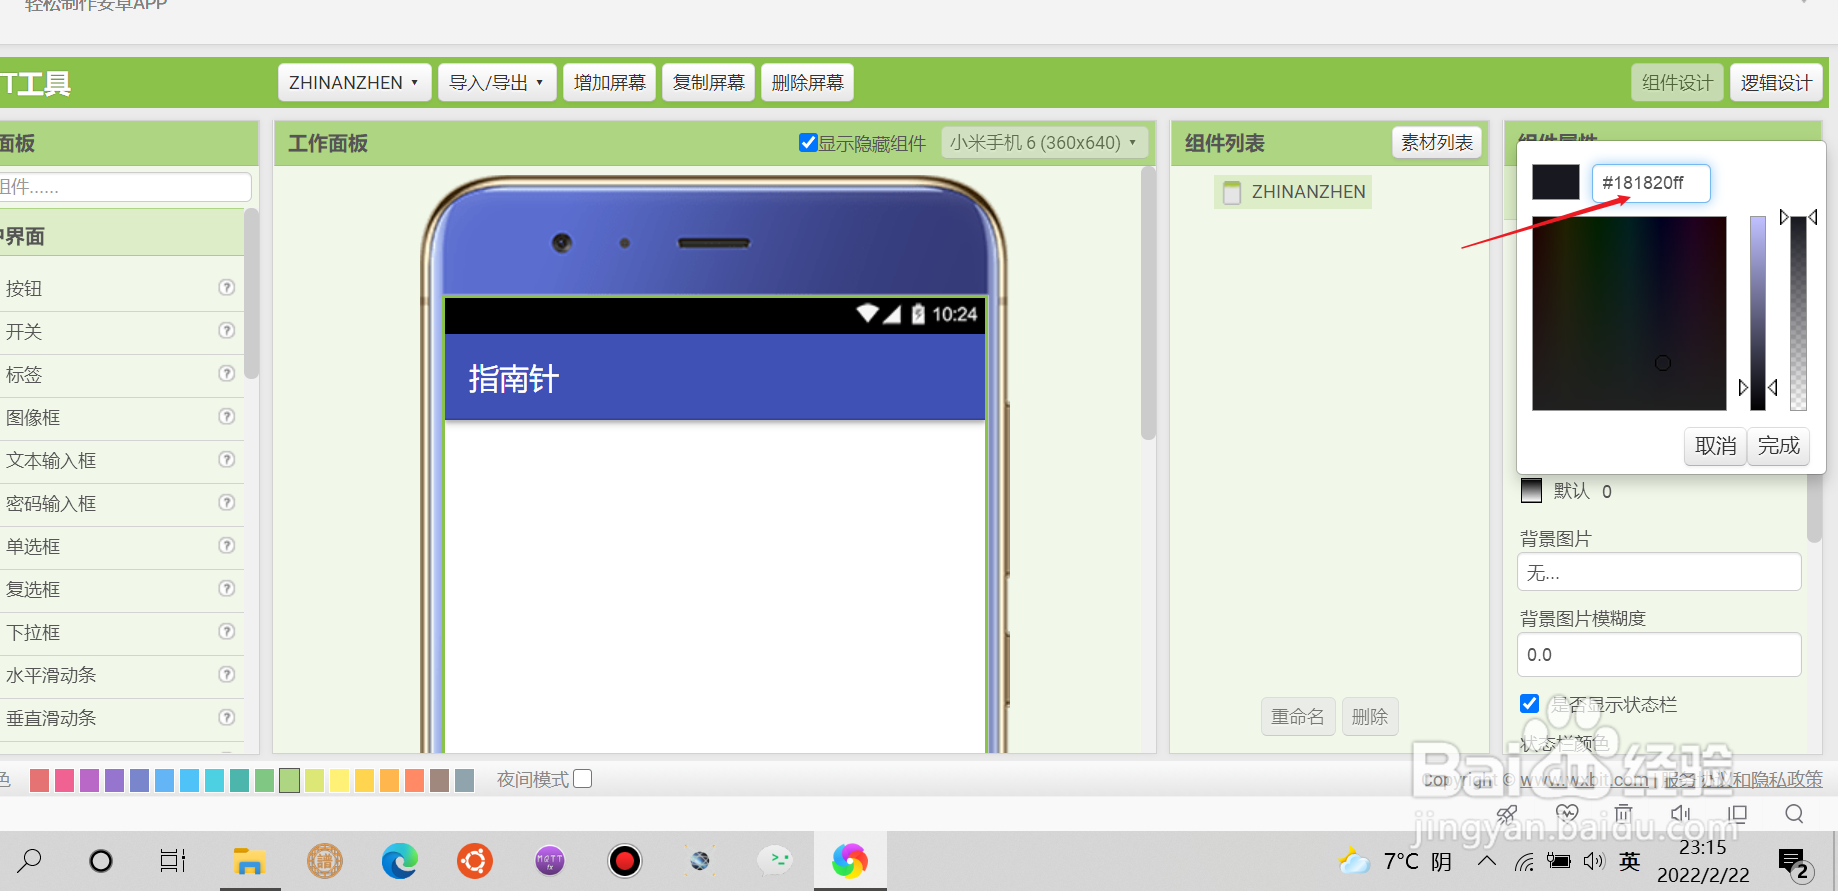This screenshot has height=891, width=1838.
Task: Click the window layout icon in browser bar
Action: [x=1738, y=814]
